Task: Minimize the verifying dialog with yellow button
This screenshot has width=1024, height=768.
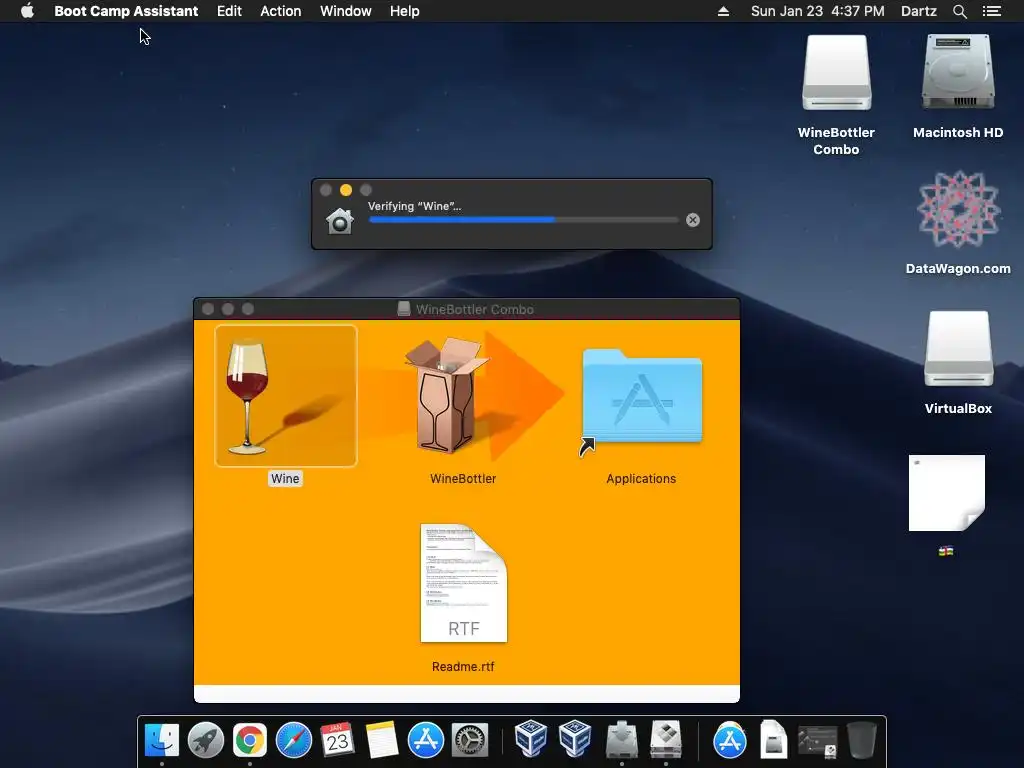Action: pos(346,190)
